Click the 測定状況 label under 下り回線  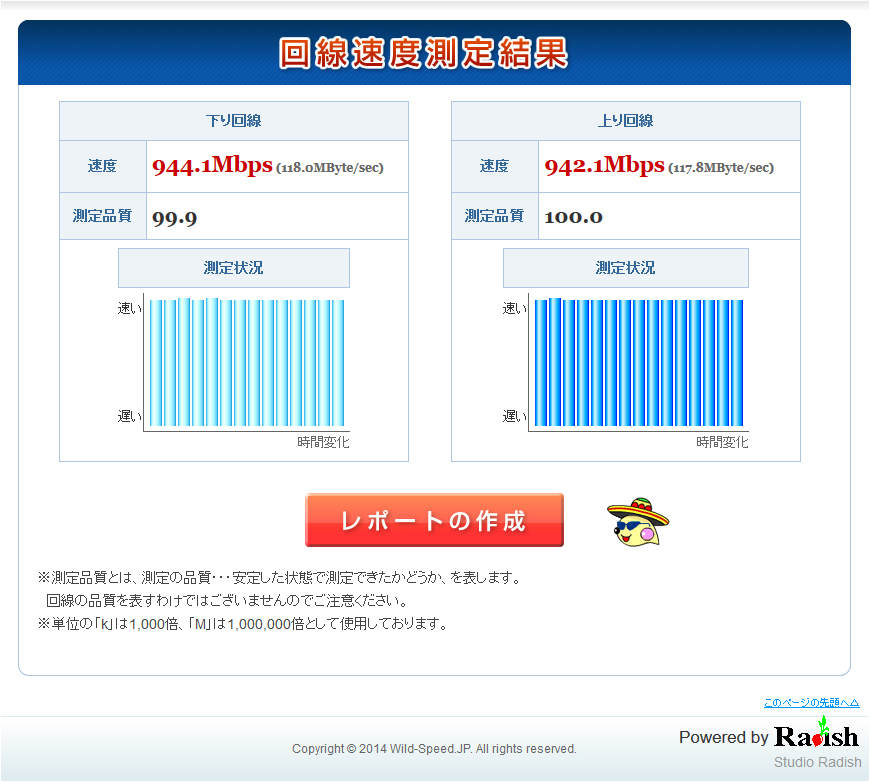[x=233, y=268]
